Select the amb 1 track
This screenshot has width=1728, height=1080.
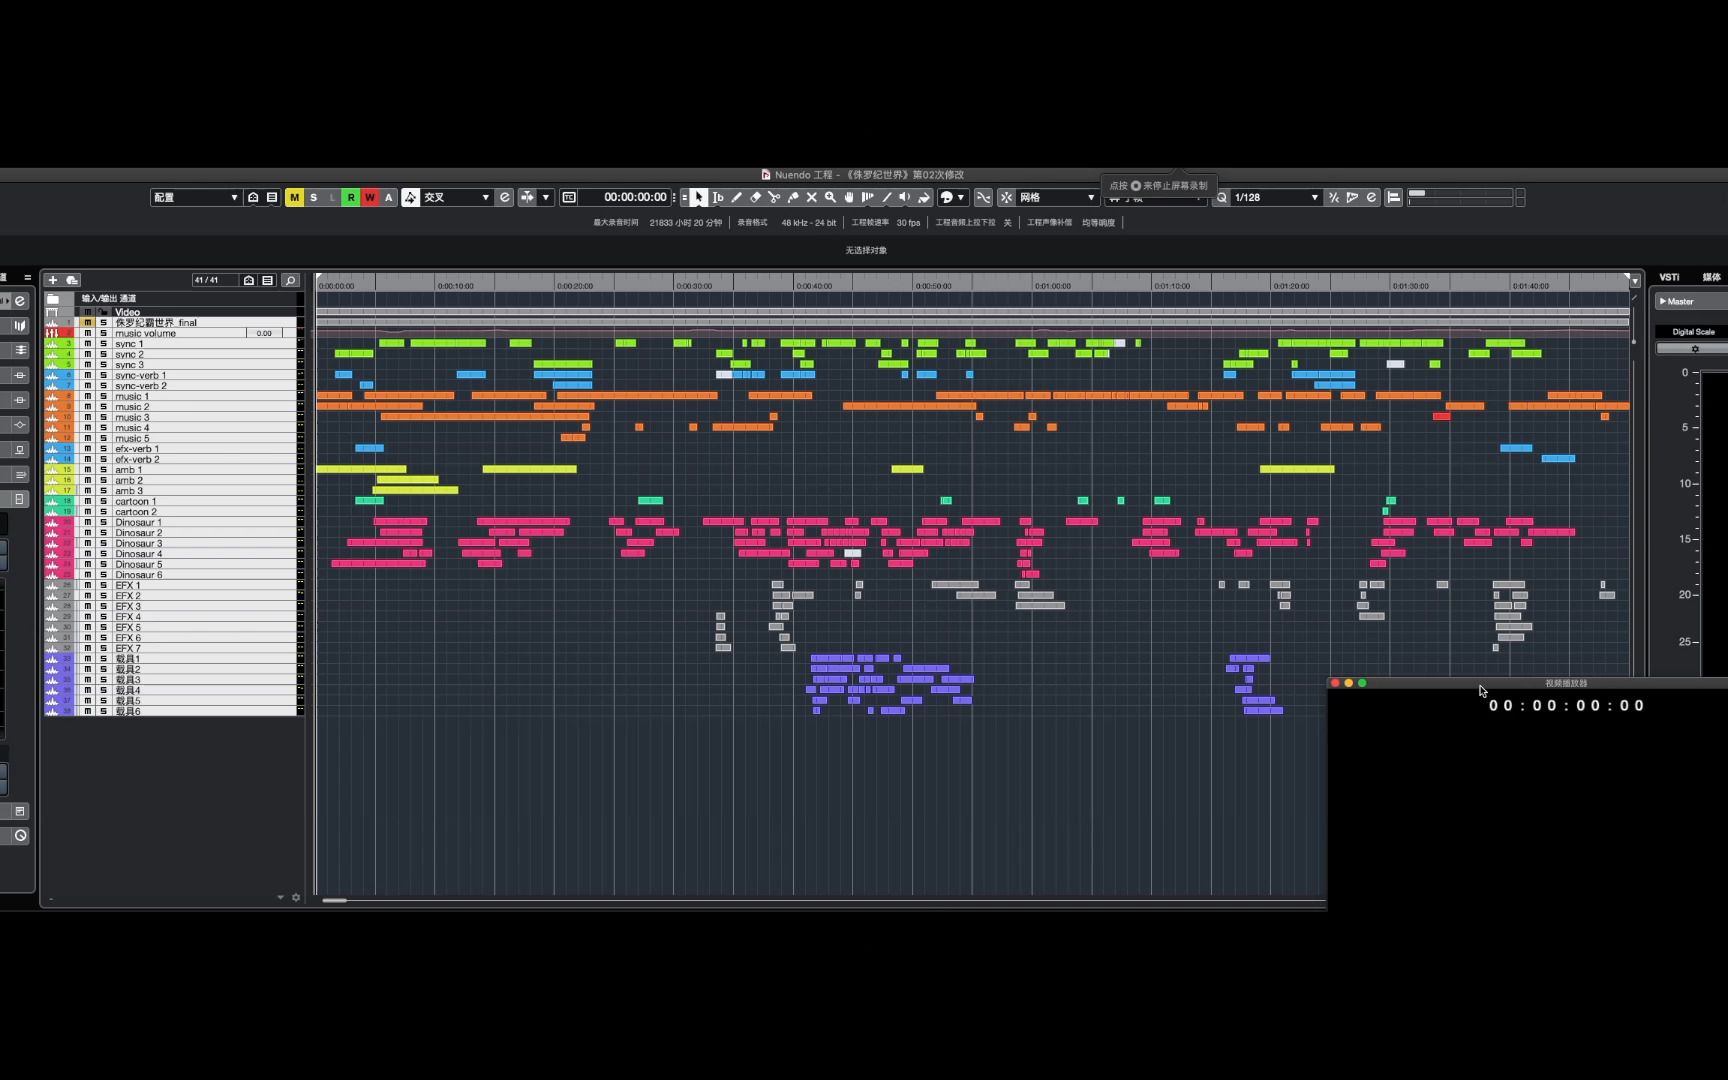172,470
